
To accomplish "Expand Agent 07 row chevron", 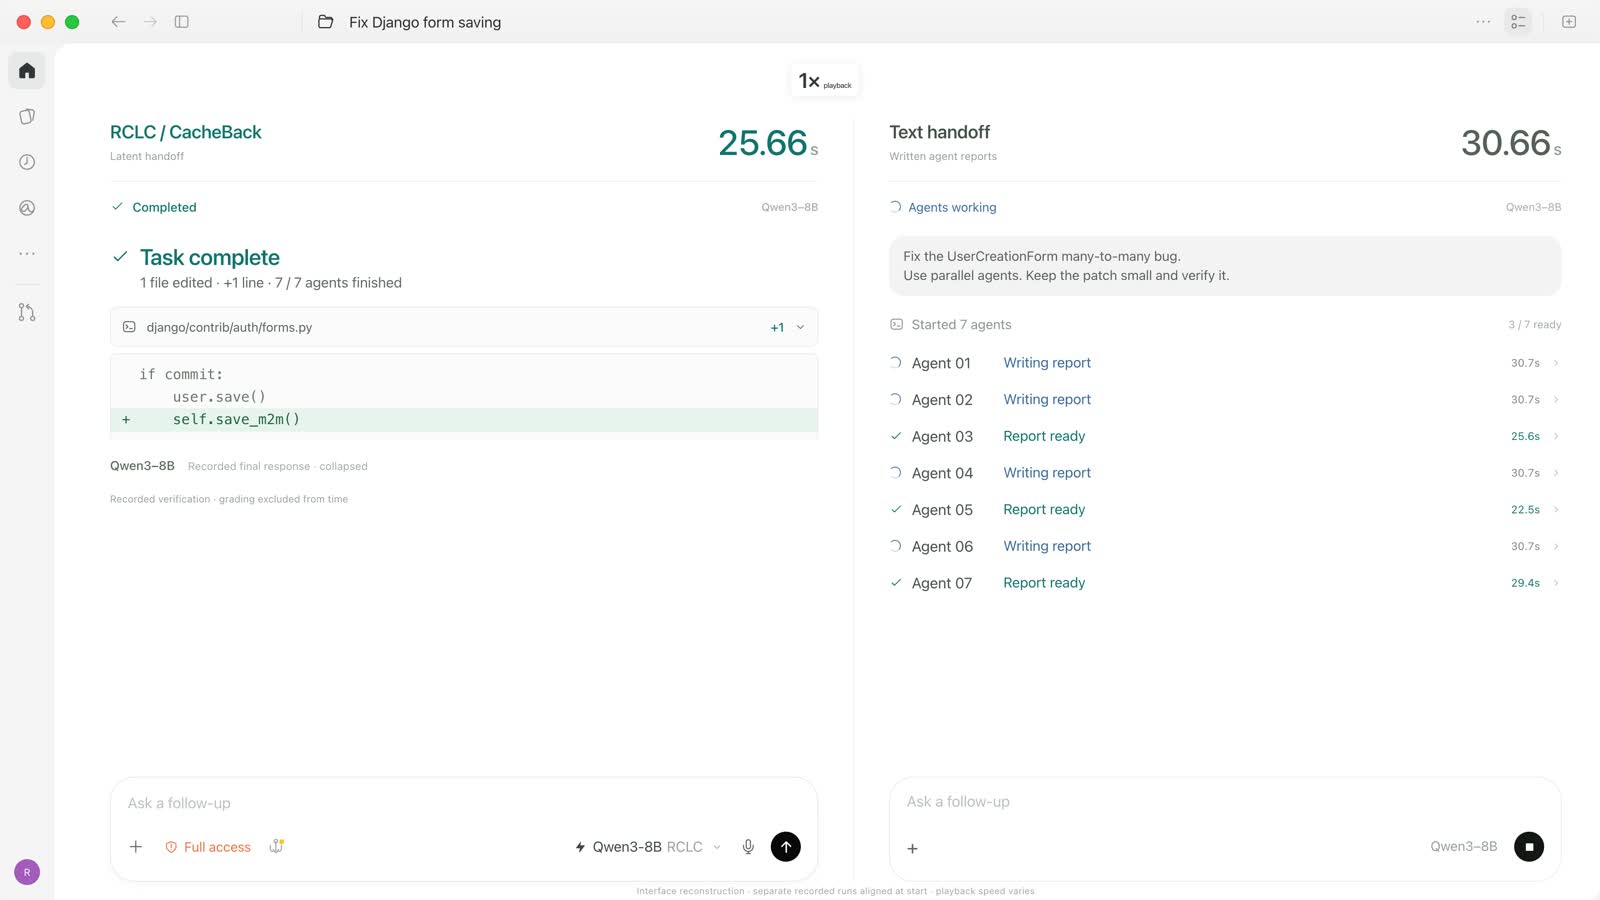I will tap(1557, 583).
